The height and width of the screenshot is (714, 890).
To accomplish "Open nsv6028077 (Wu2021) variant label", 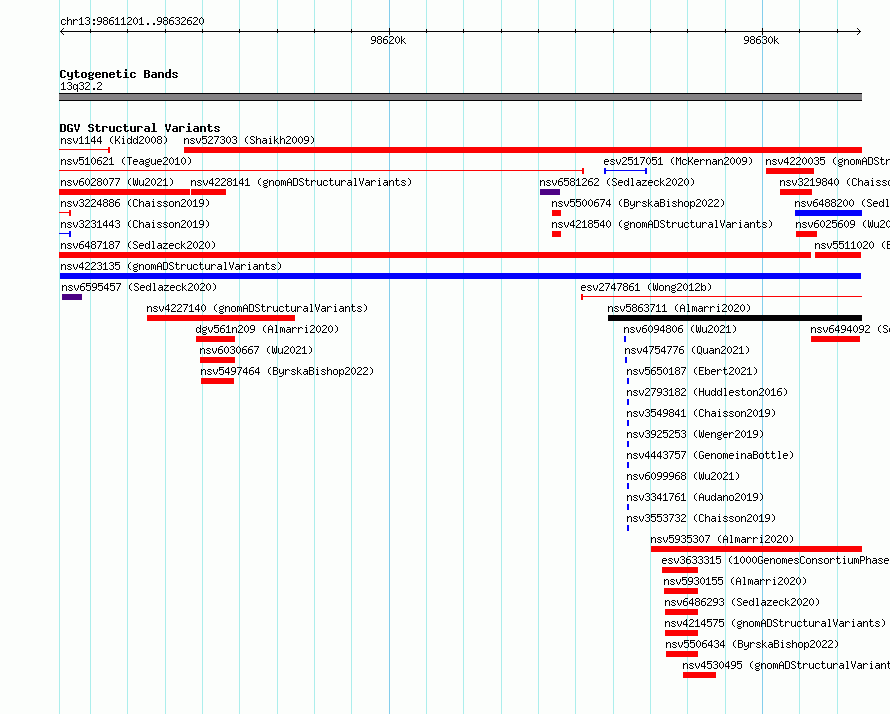I will [x=117, y=182].
